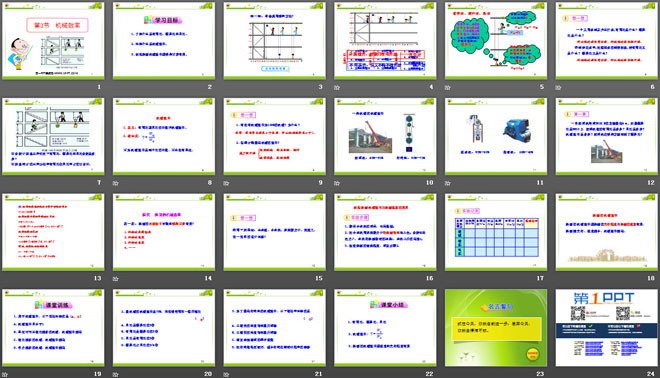Click animation star icon under slide 10
Image resolution: width=660 pixels, height=378 pixels.
click(337, 183)
